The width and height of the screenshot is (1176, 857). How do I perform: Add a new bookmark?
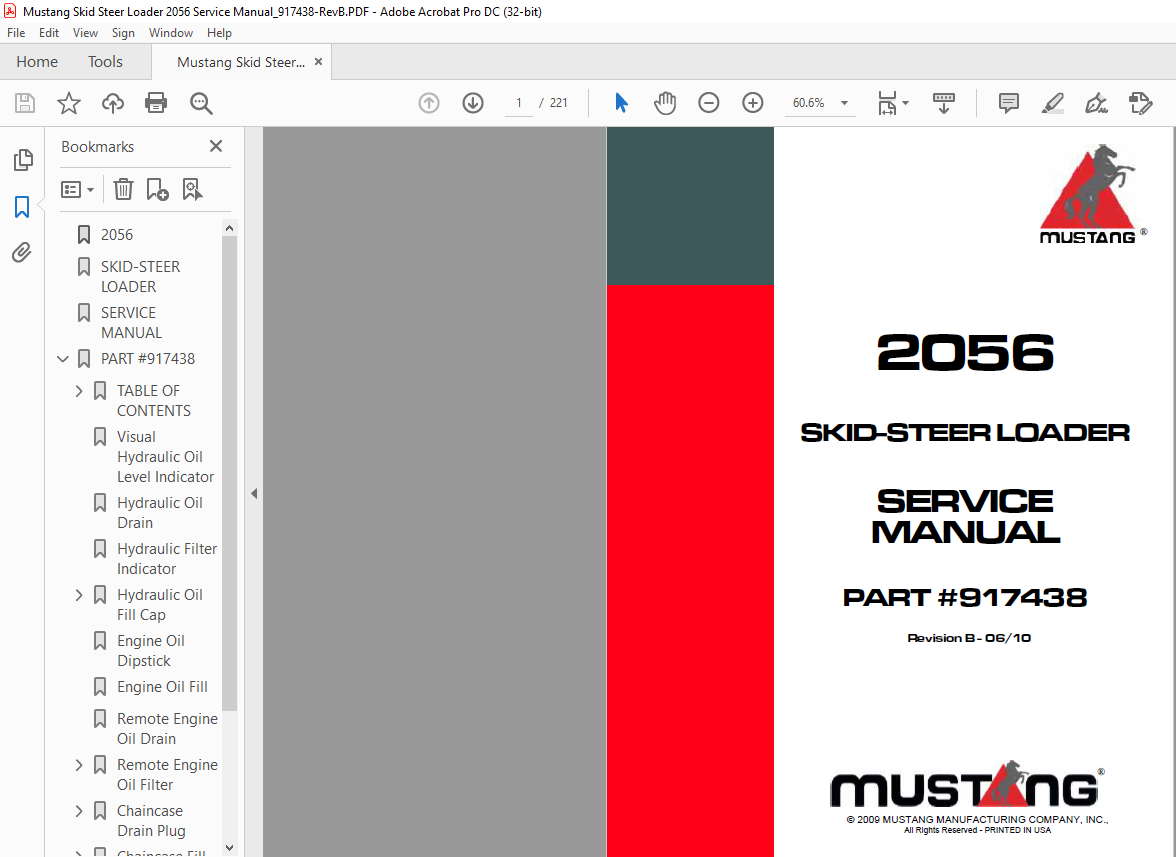tap(158, 189)
